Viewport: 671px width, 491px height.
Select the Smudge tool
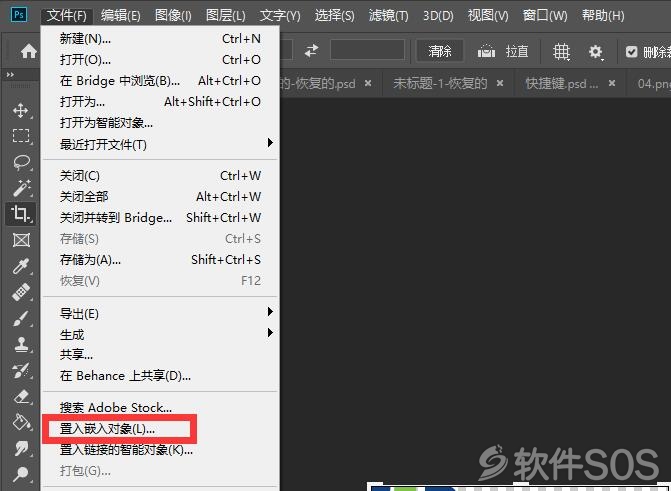coord(21,448)
